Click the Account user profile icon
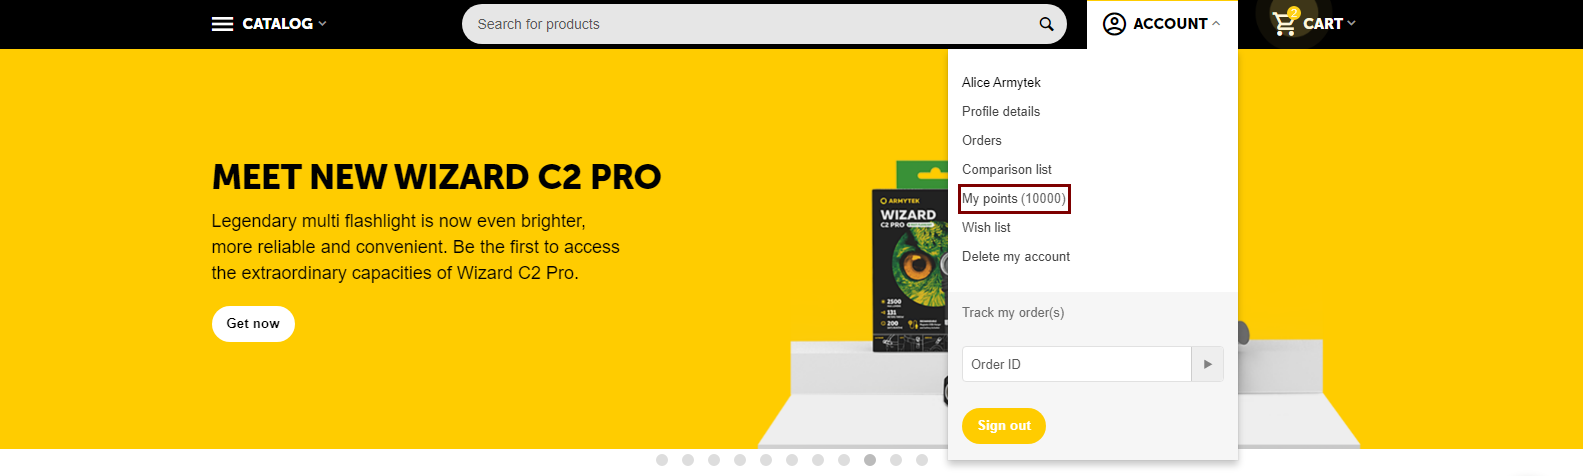Viewport: 1583px width, 476px height. 1114,24
